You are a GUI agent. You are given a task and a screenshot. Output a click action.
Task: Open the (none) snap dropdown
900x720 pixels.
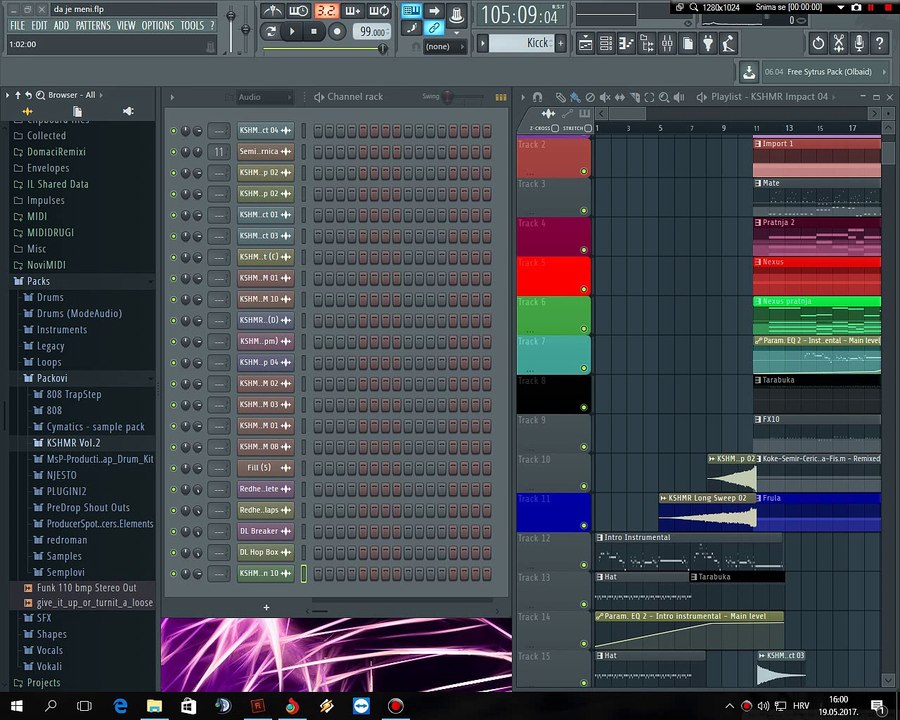click(445, 47)
